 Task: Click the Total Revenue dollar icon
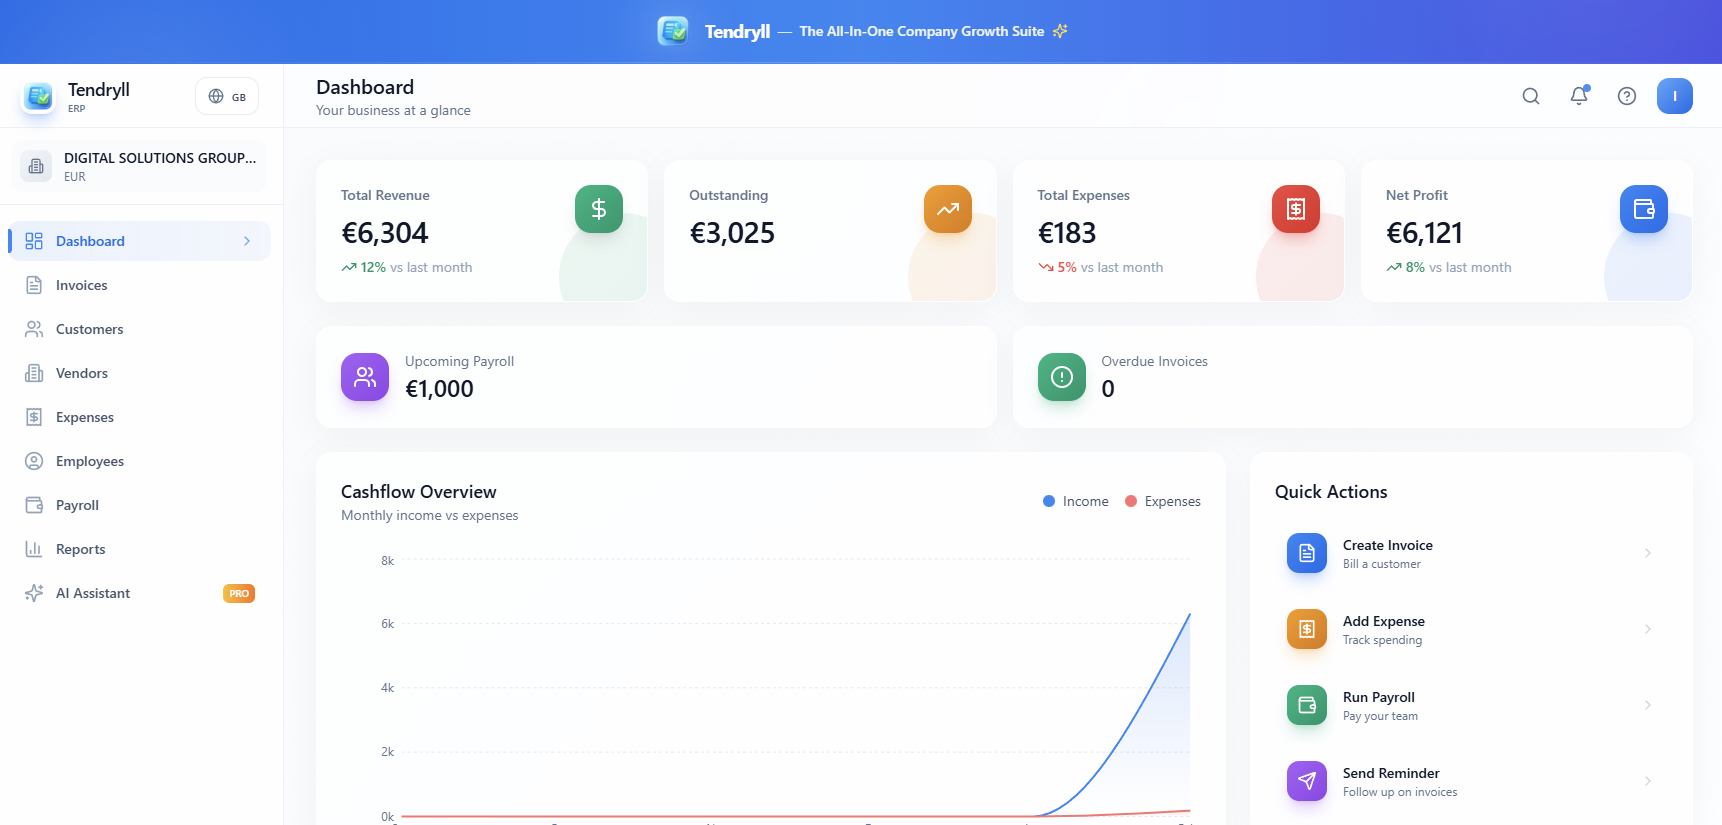click(x=598, y=209)
